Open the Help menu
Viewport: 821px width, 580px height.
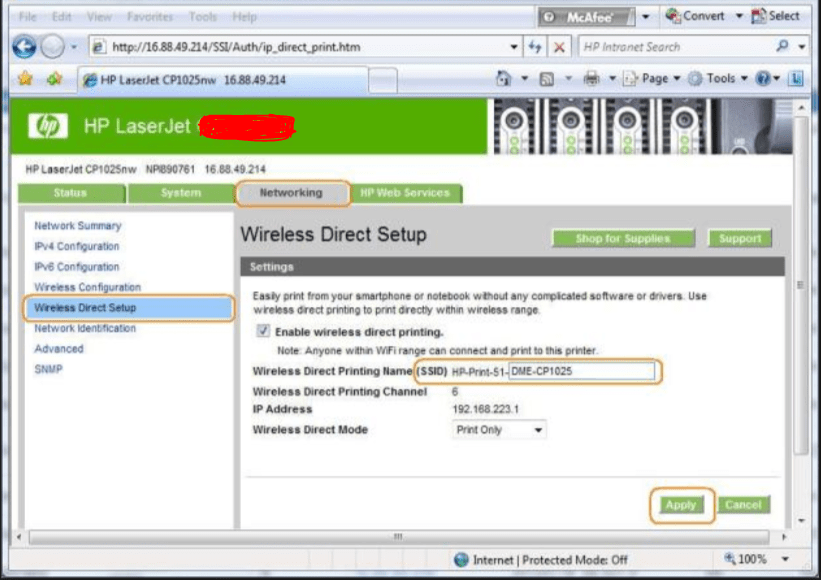245,17
